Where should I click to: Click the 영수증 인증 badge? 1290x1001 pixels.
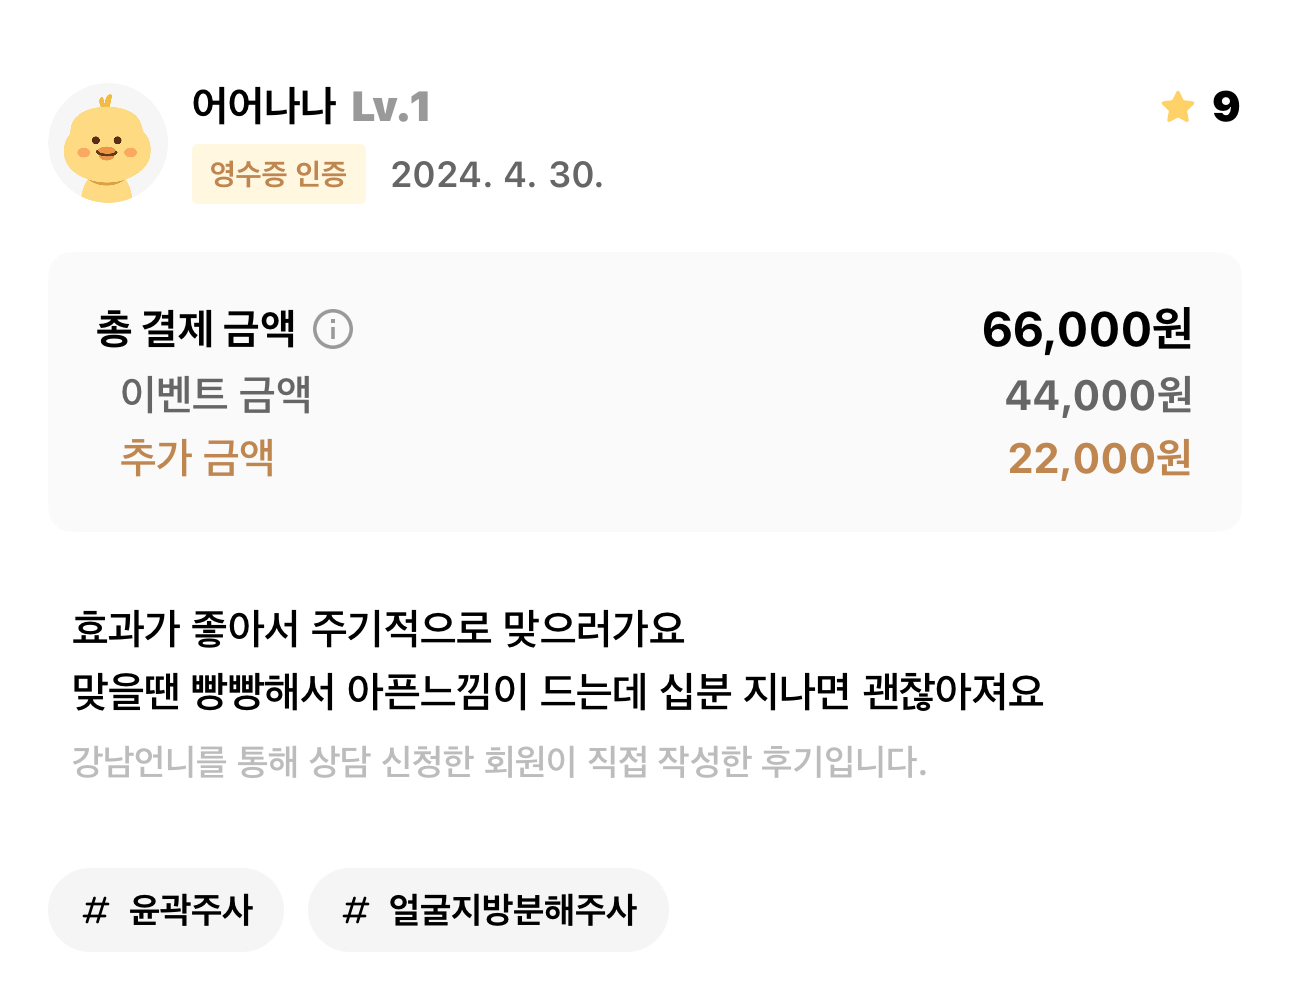click(279, 174)
